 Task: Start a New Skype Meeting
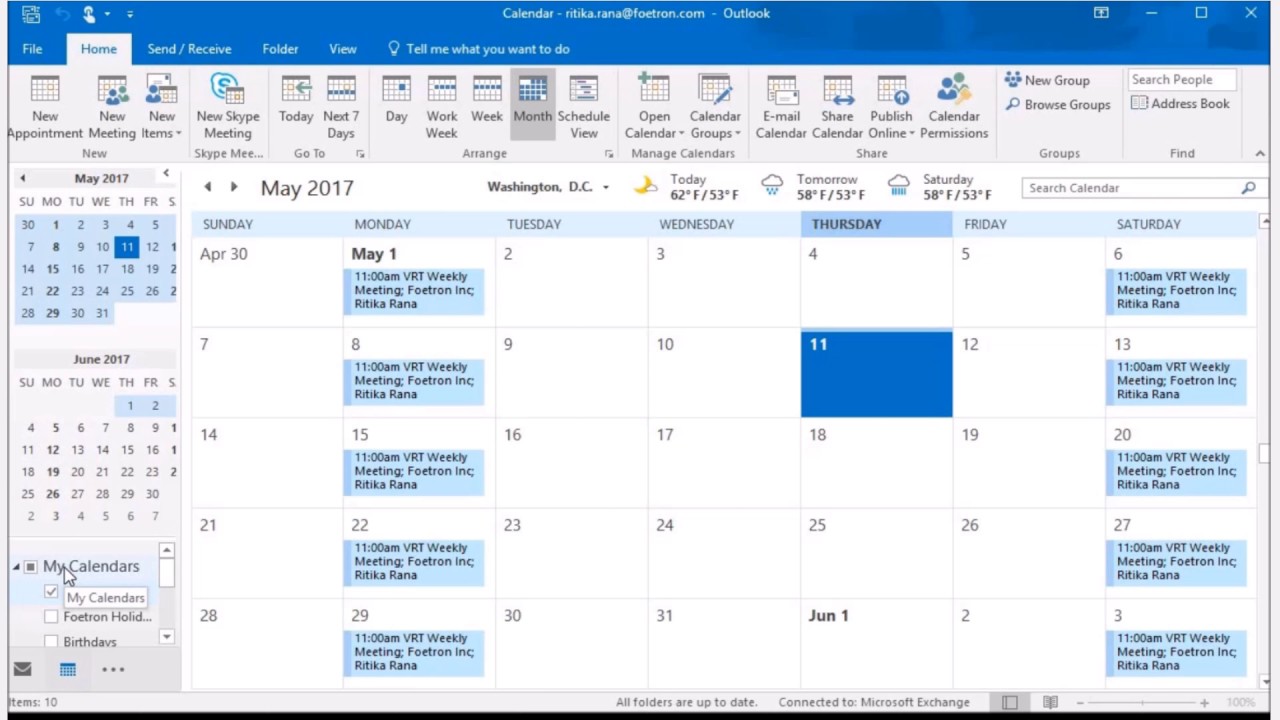coord(227,107)
